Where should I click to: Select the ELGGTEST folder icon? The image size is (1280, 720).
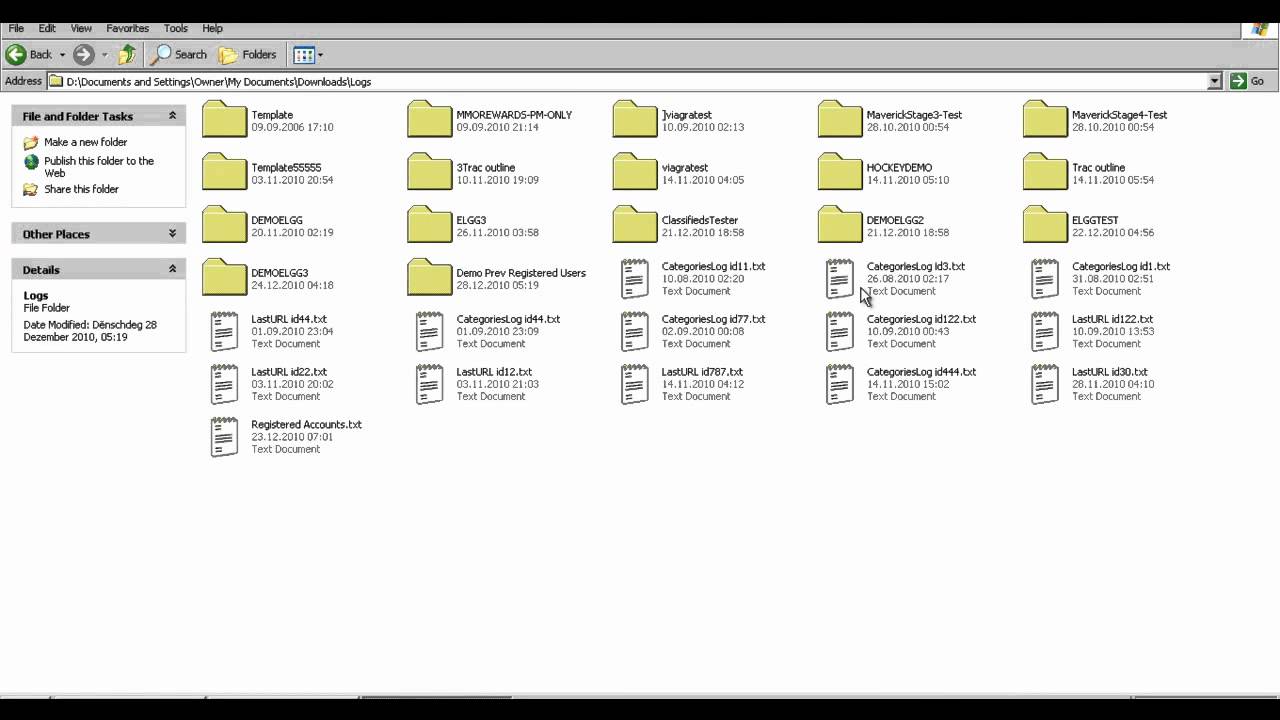pyautogui.click(x=1045, y=224)
